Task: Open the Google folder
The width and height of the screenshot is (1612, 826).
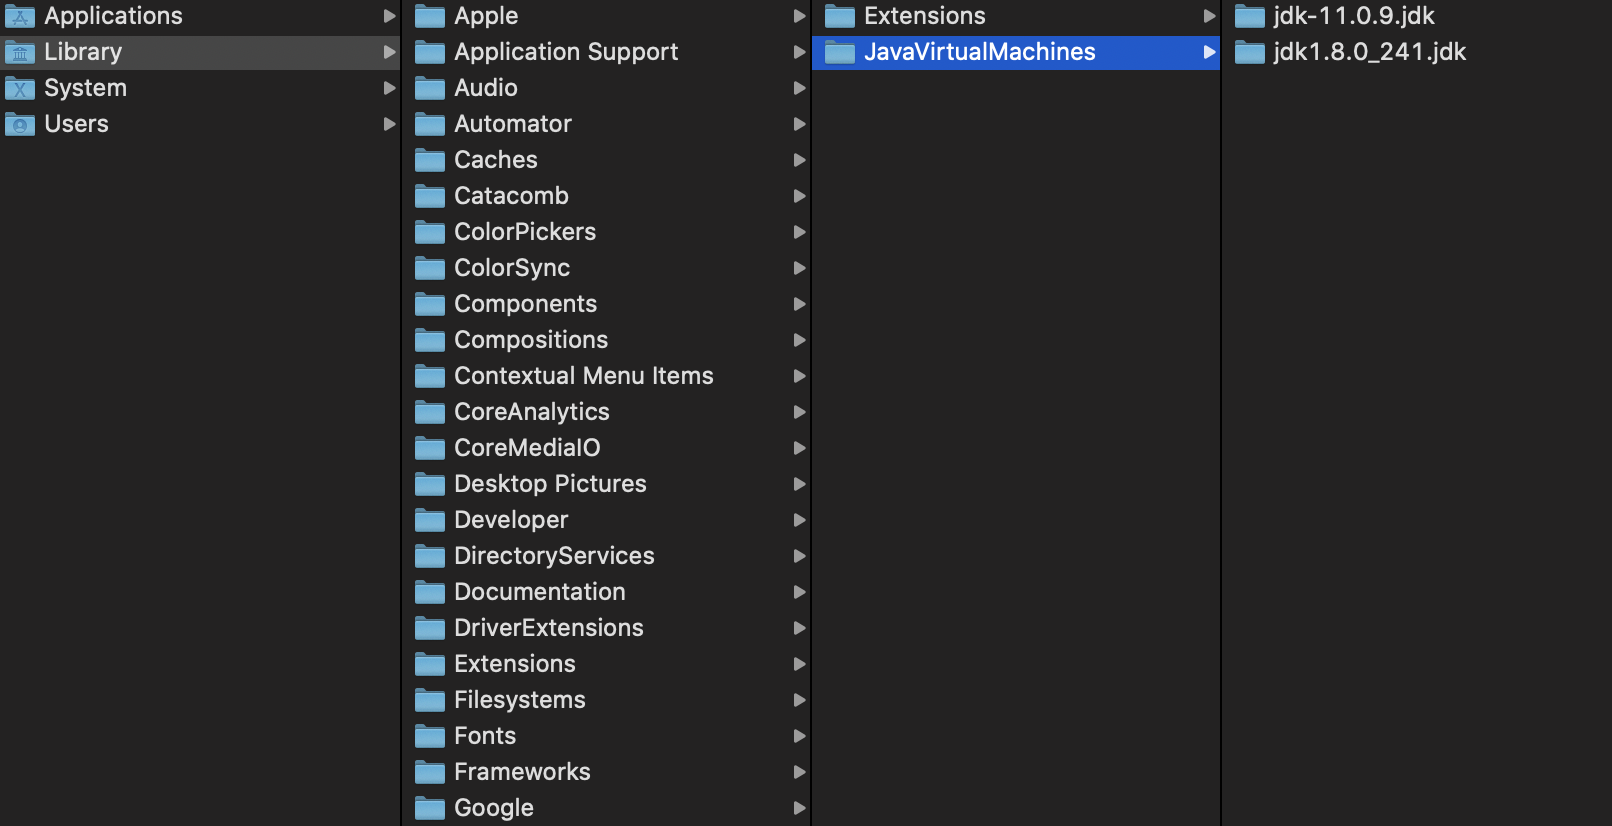Action: (x=493, y=808)
